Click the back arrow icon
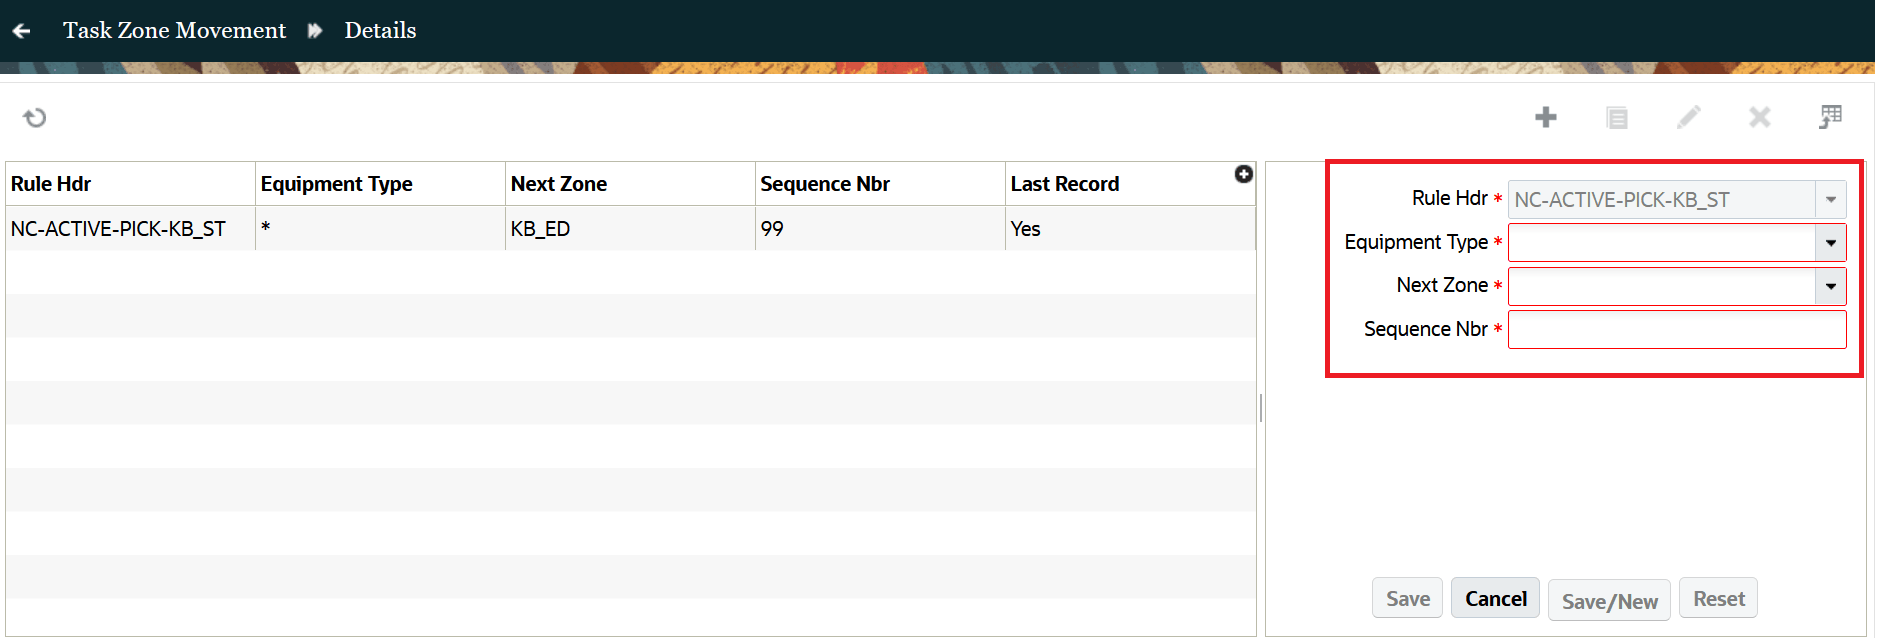This screenshot has width=1878, height=638. tap(21, 31)
